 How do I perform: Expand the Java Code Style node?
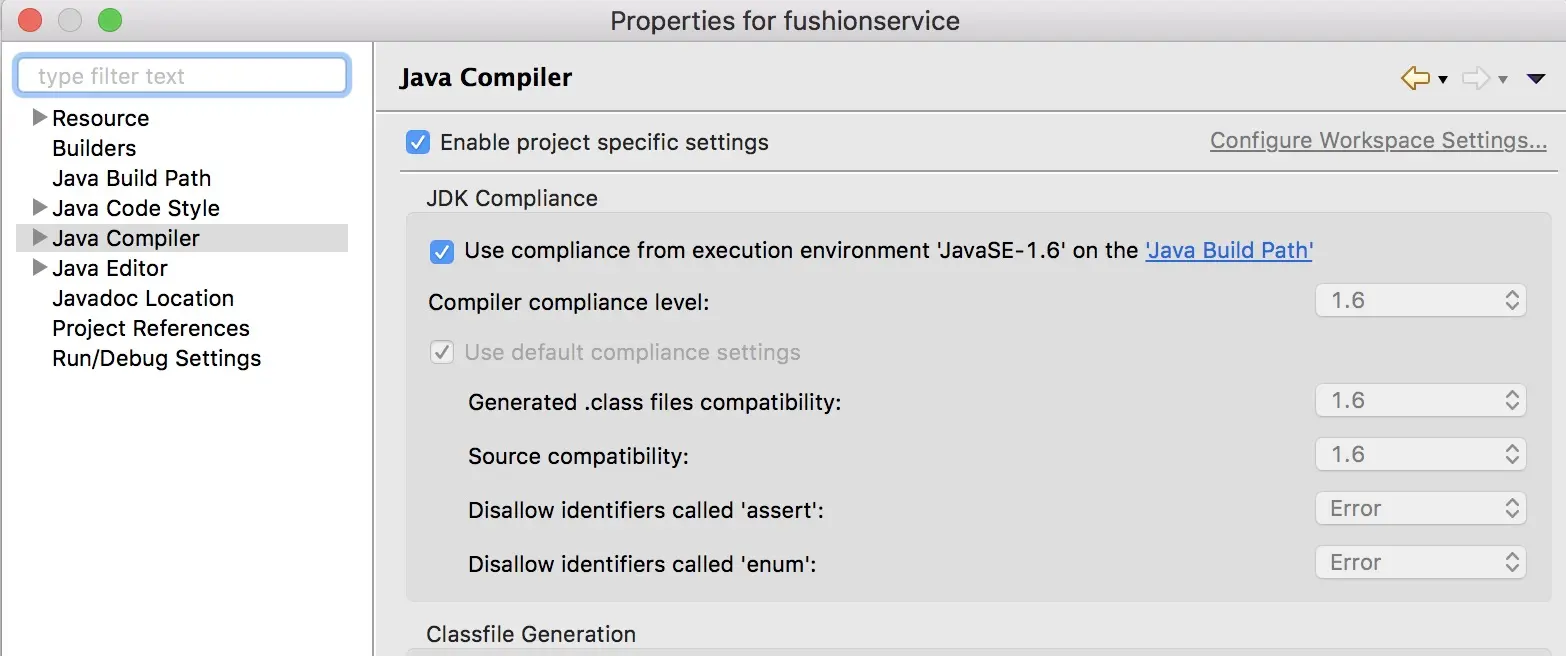tap(40, 207)
